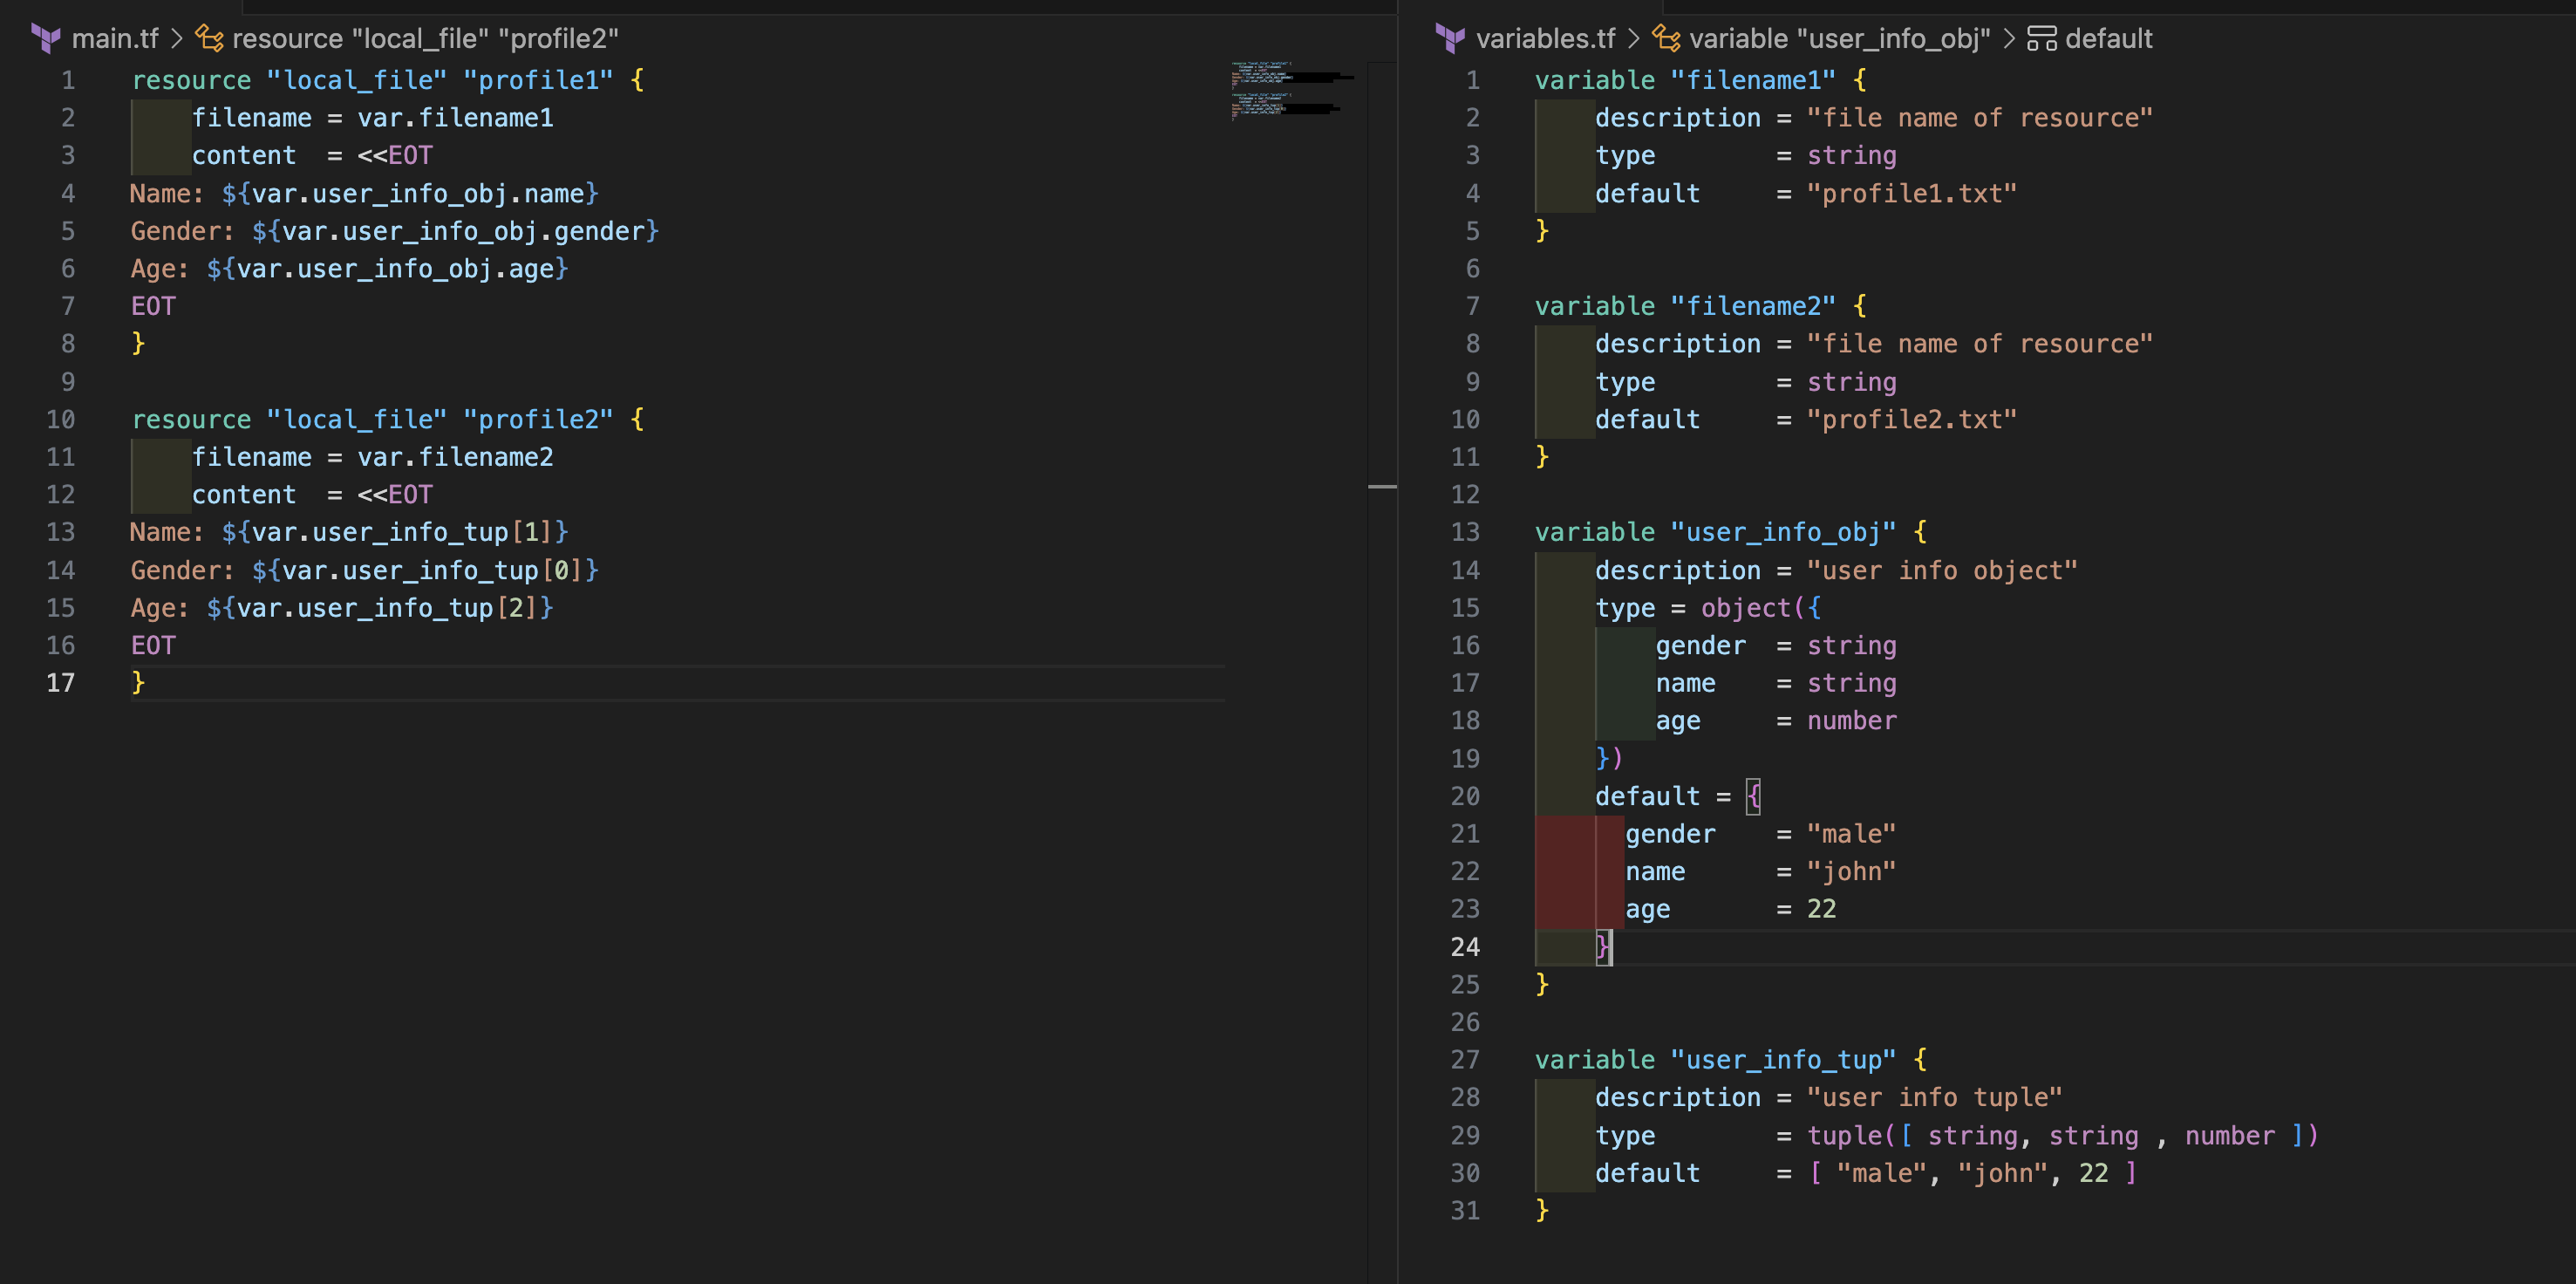This screenshot has height=1284, width=2576.
Task: Click 'tuple([ string, string , number ])' type
Action: pos(2063,1136)
